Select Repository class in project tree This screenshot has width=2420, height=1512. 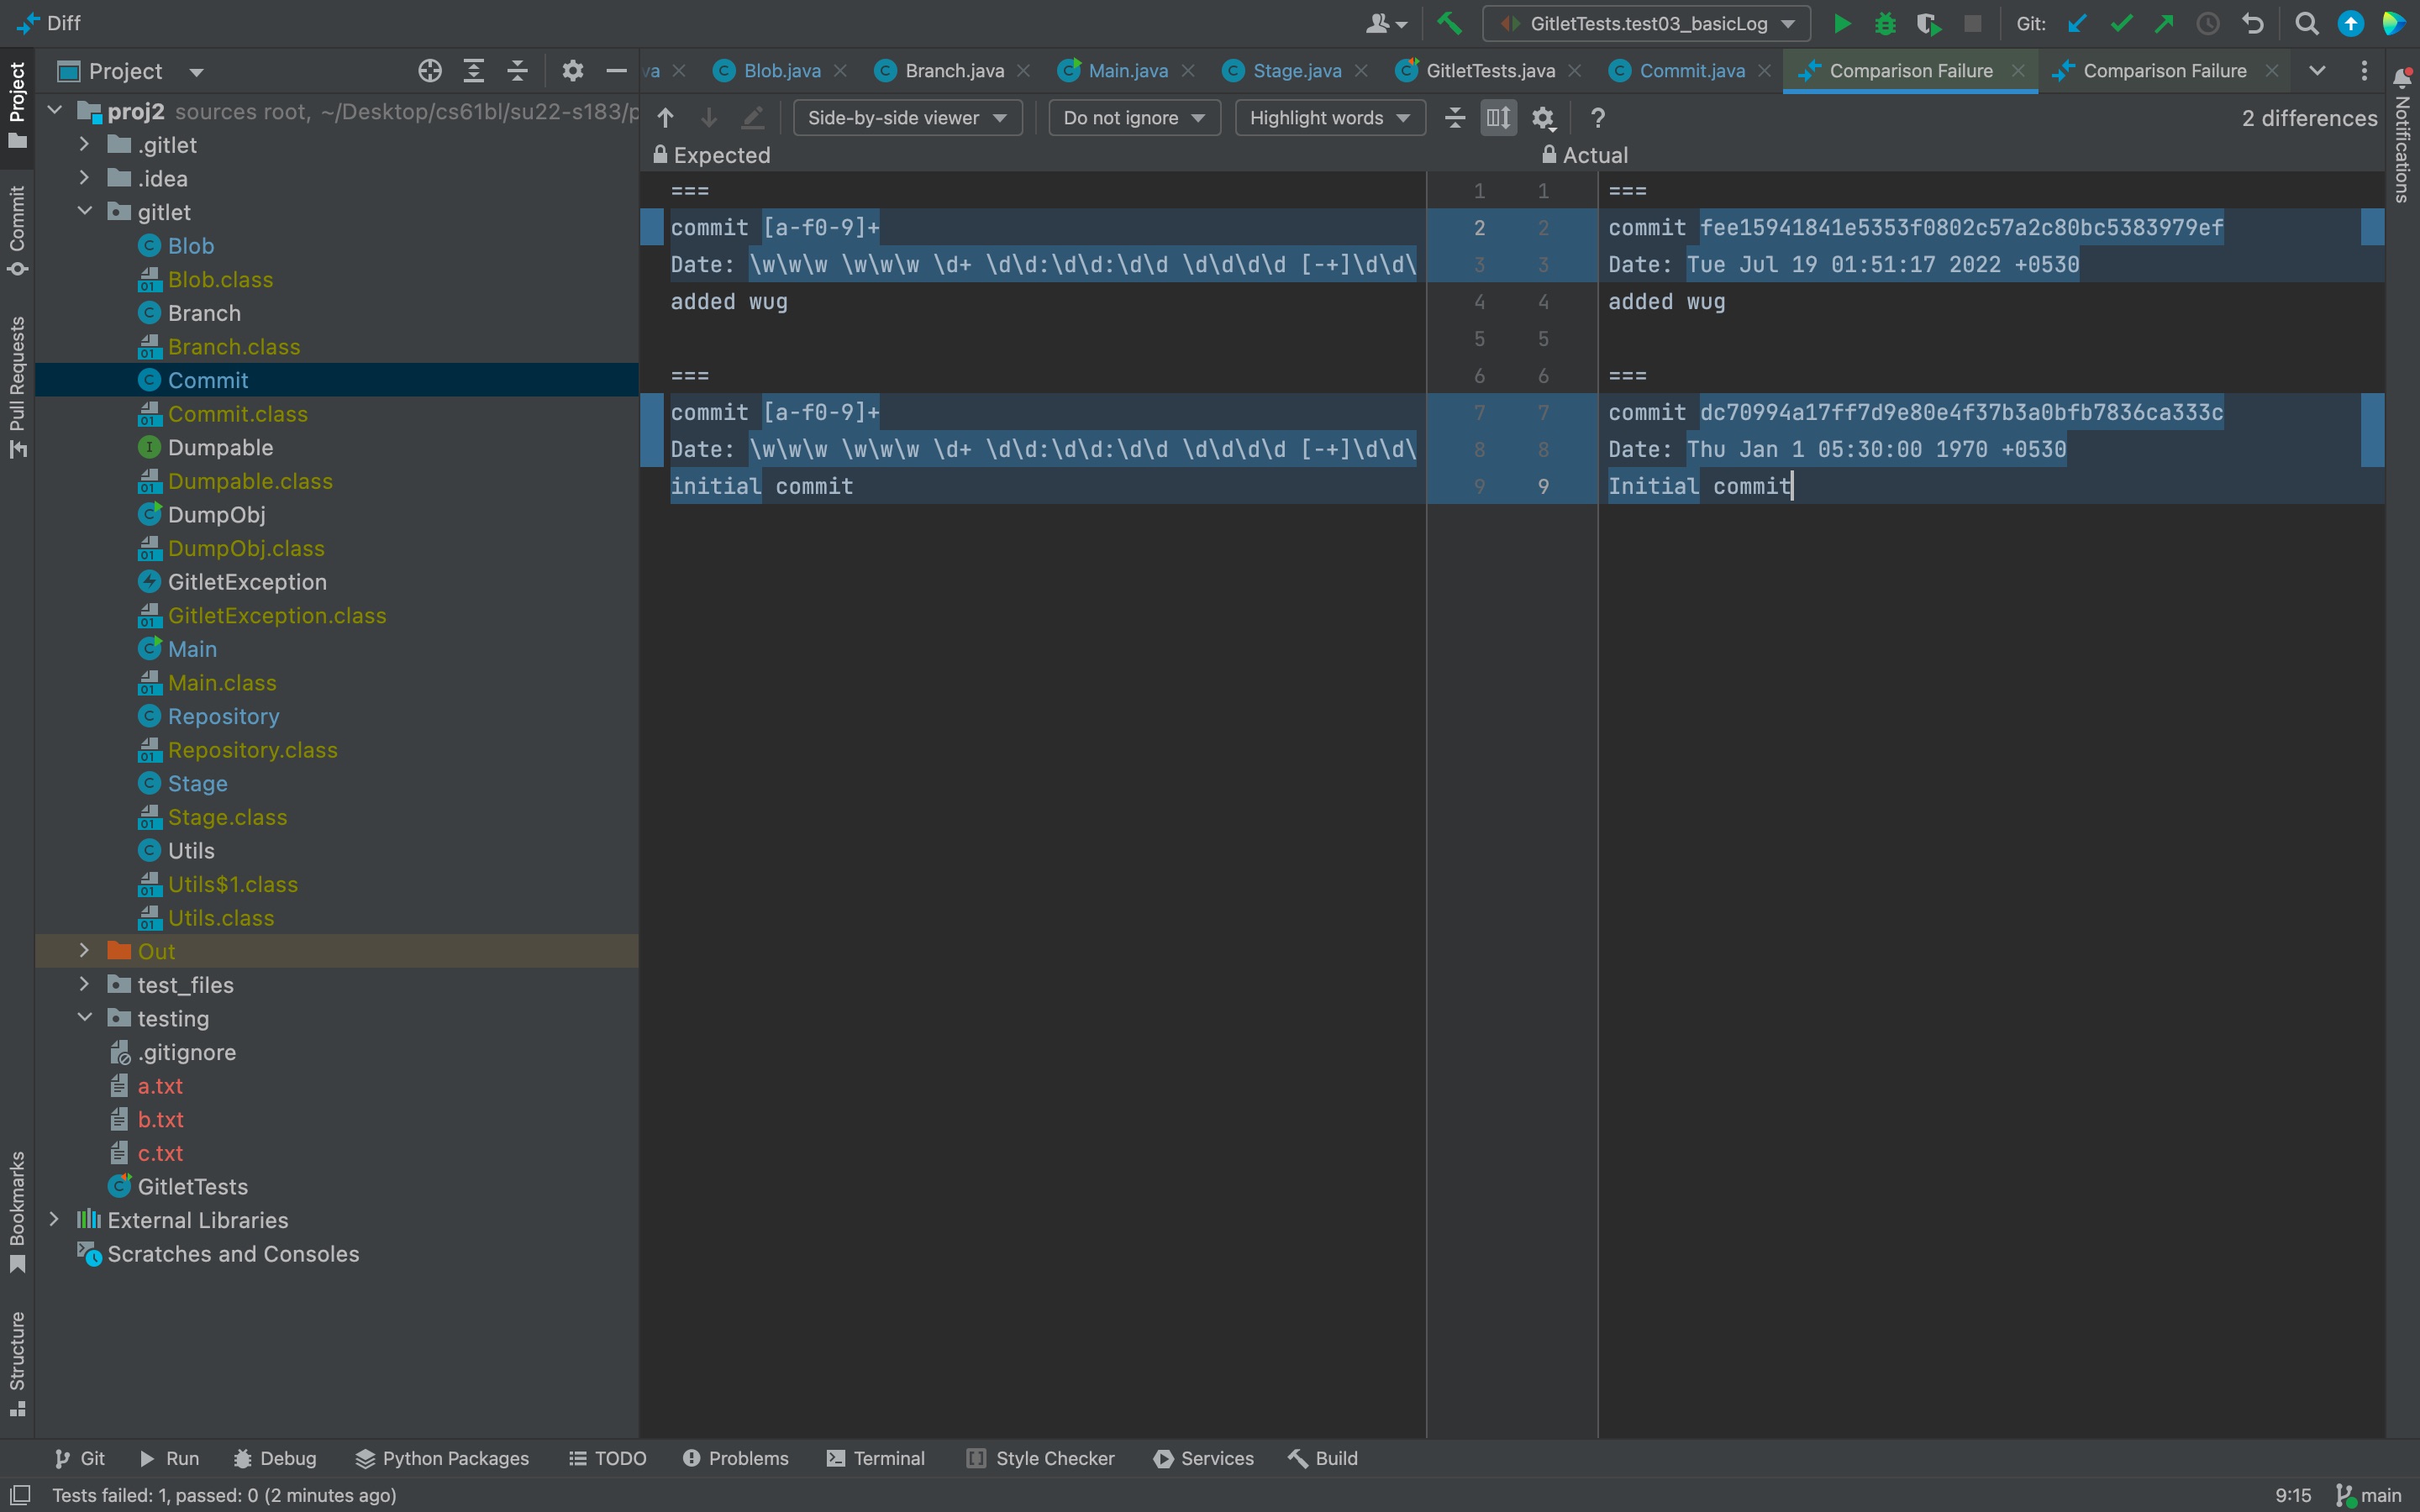tap(223, 716)
